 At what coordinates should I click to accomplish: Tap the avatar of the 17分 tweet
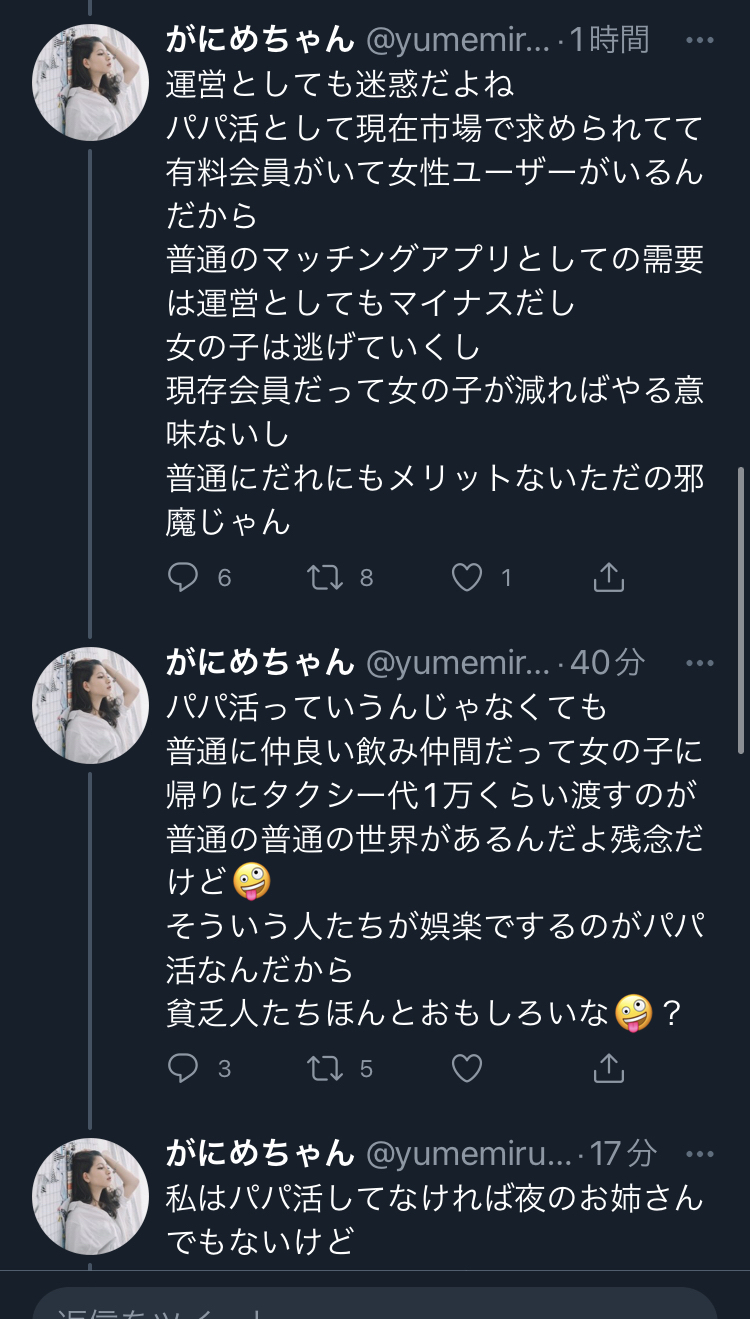[91, 1196]
